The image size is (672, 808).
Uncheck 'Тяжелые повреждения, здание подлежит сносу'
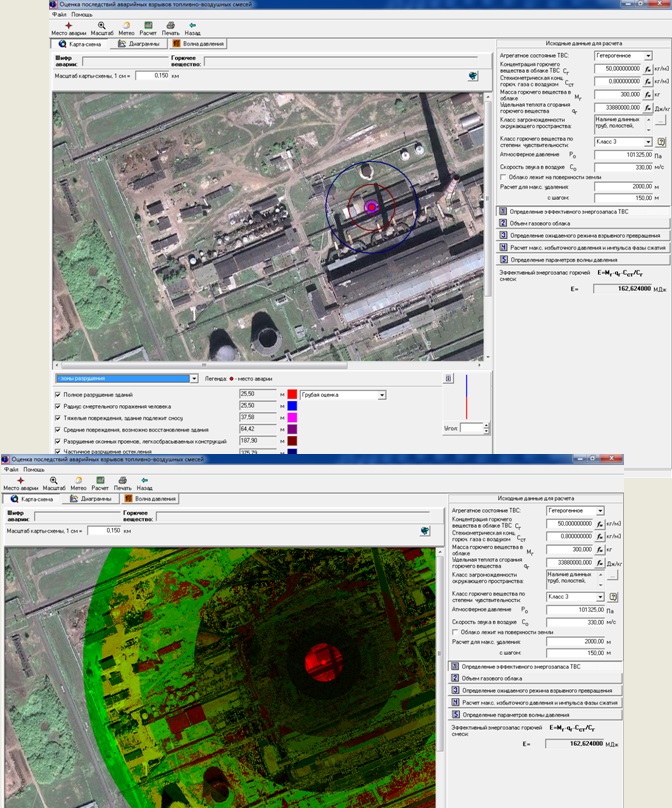[x=58, y=417]
